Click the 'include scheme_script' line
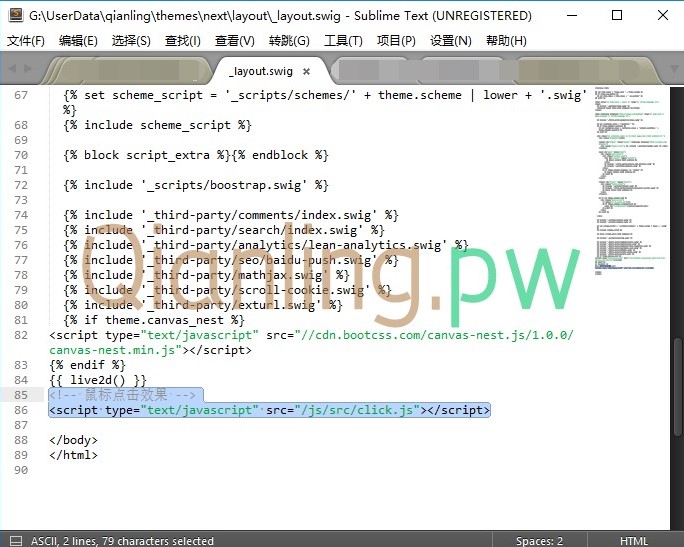The width and height of the screenshot is (684, 547). pos(157,125)
